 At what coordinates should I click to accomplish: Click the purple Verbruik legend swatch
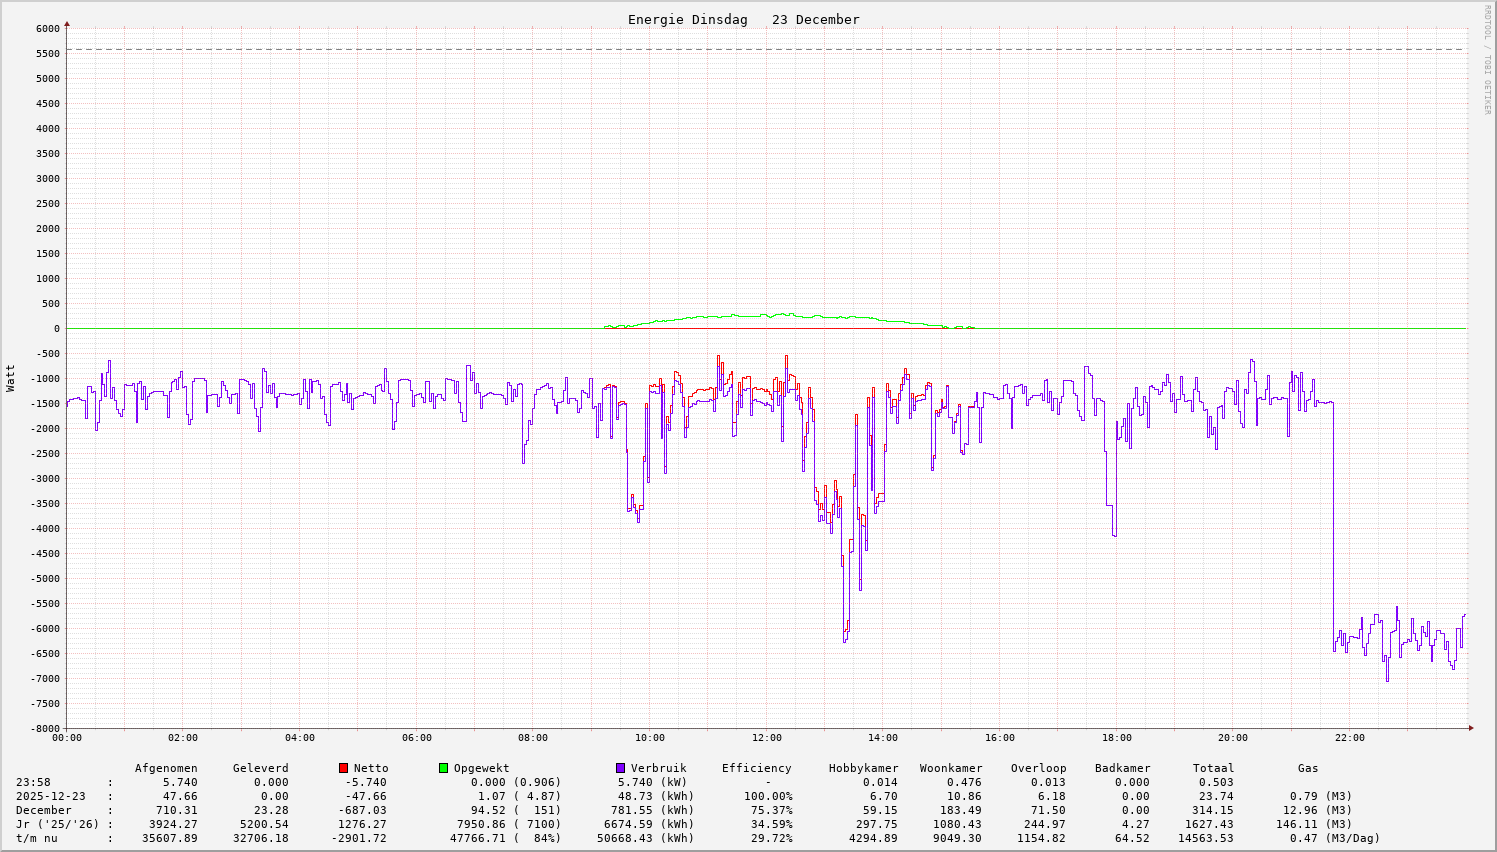pos(620,768)
